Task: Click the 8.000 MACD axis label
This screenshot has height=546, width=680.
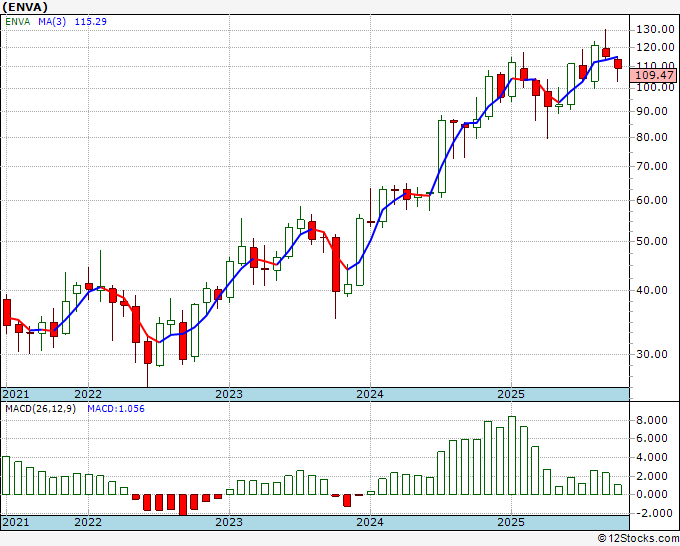Action: click(652, 420)
